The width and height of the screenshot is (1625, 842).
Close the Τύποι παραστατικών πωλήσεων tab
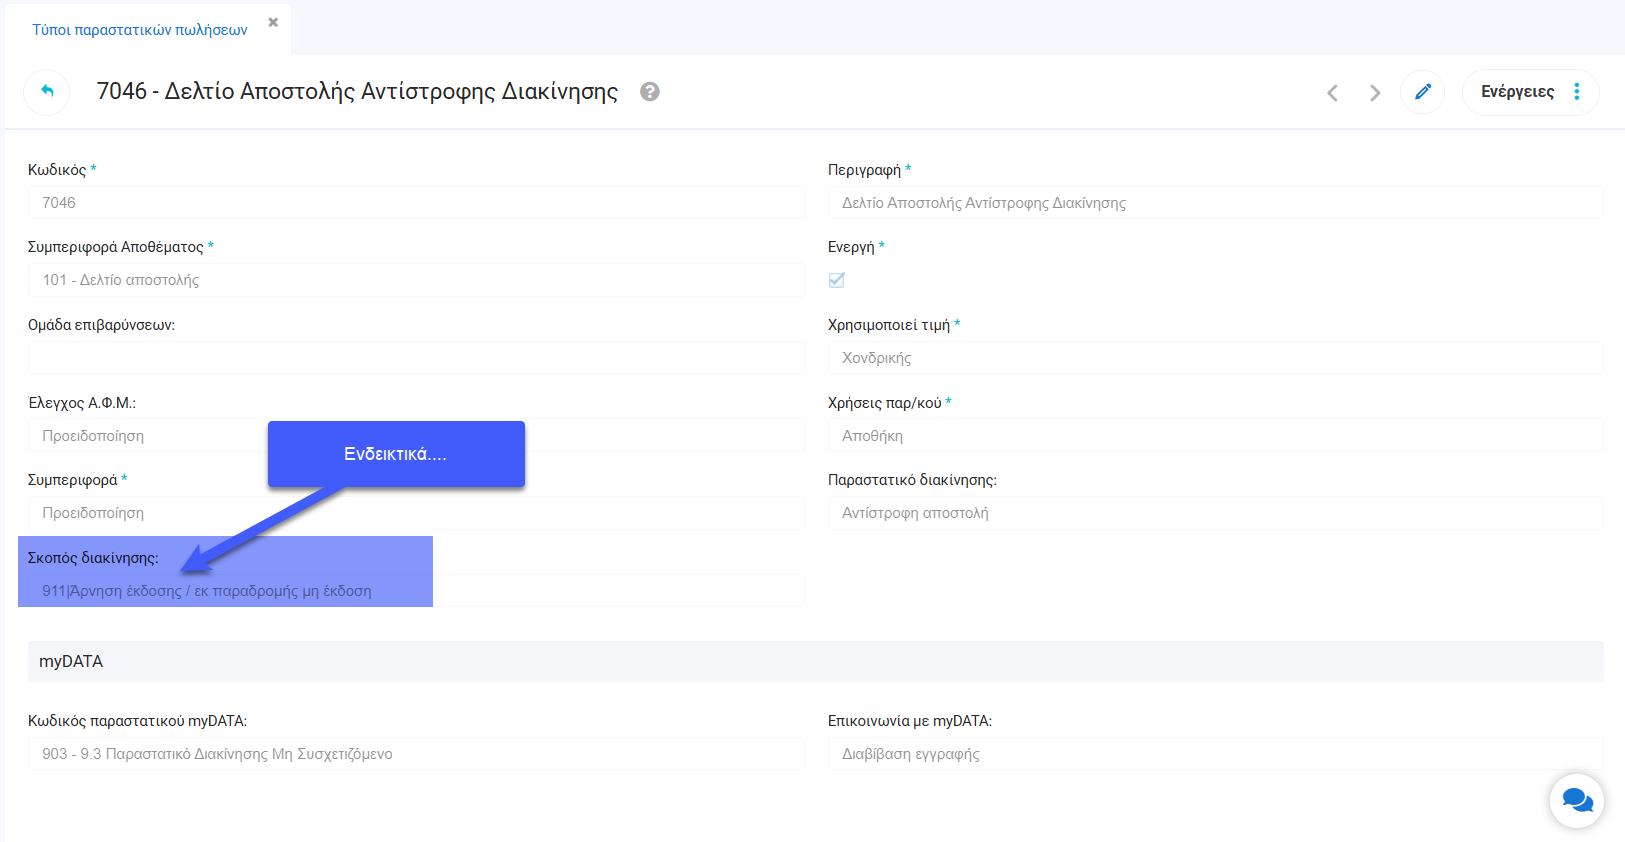273,22
